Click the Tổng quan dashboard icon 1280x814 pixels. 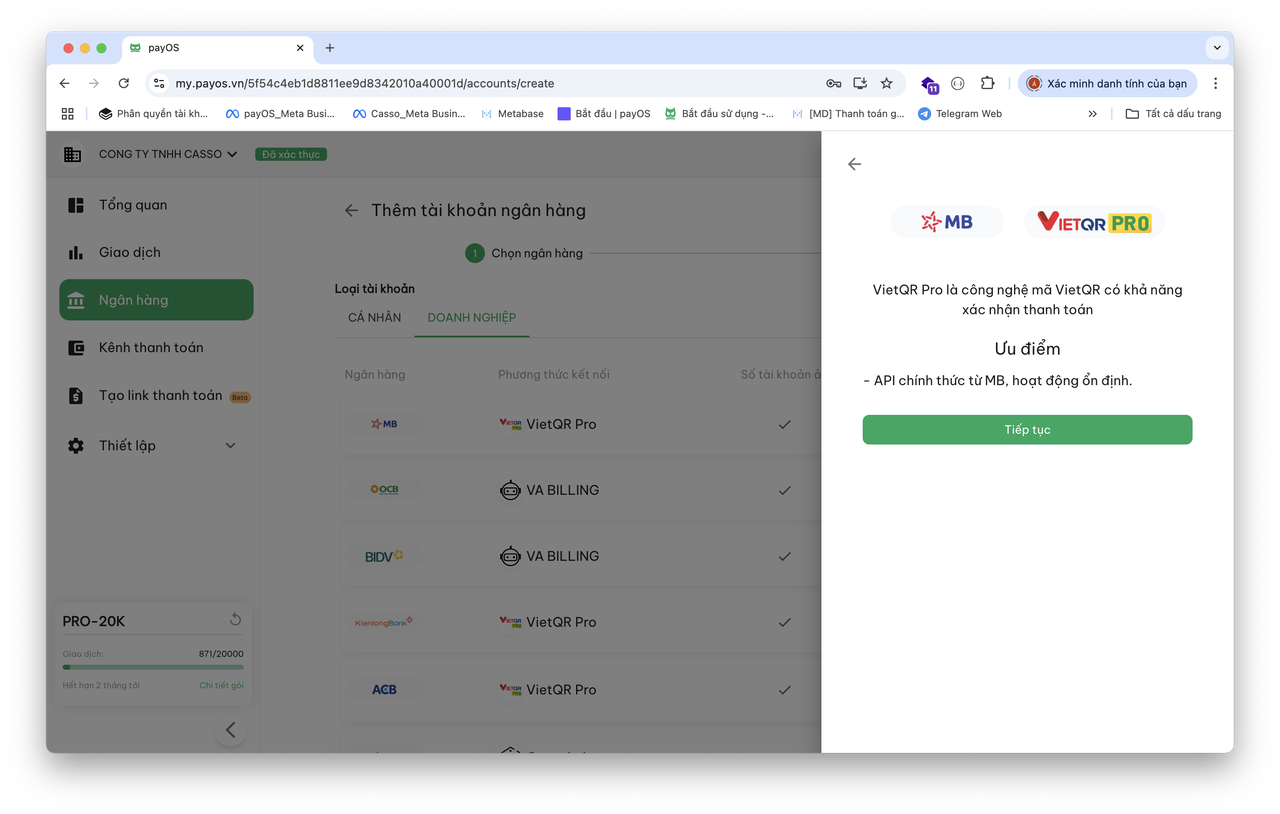click(x=76, y=205)
